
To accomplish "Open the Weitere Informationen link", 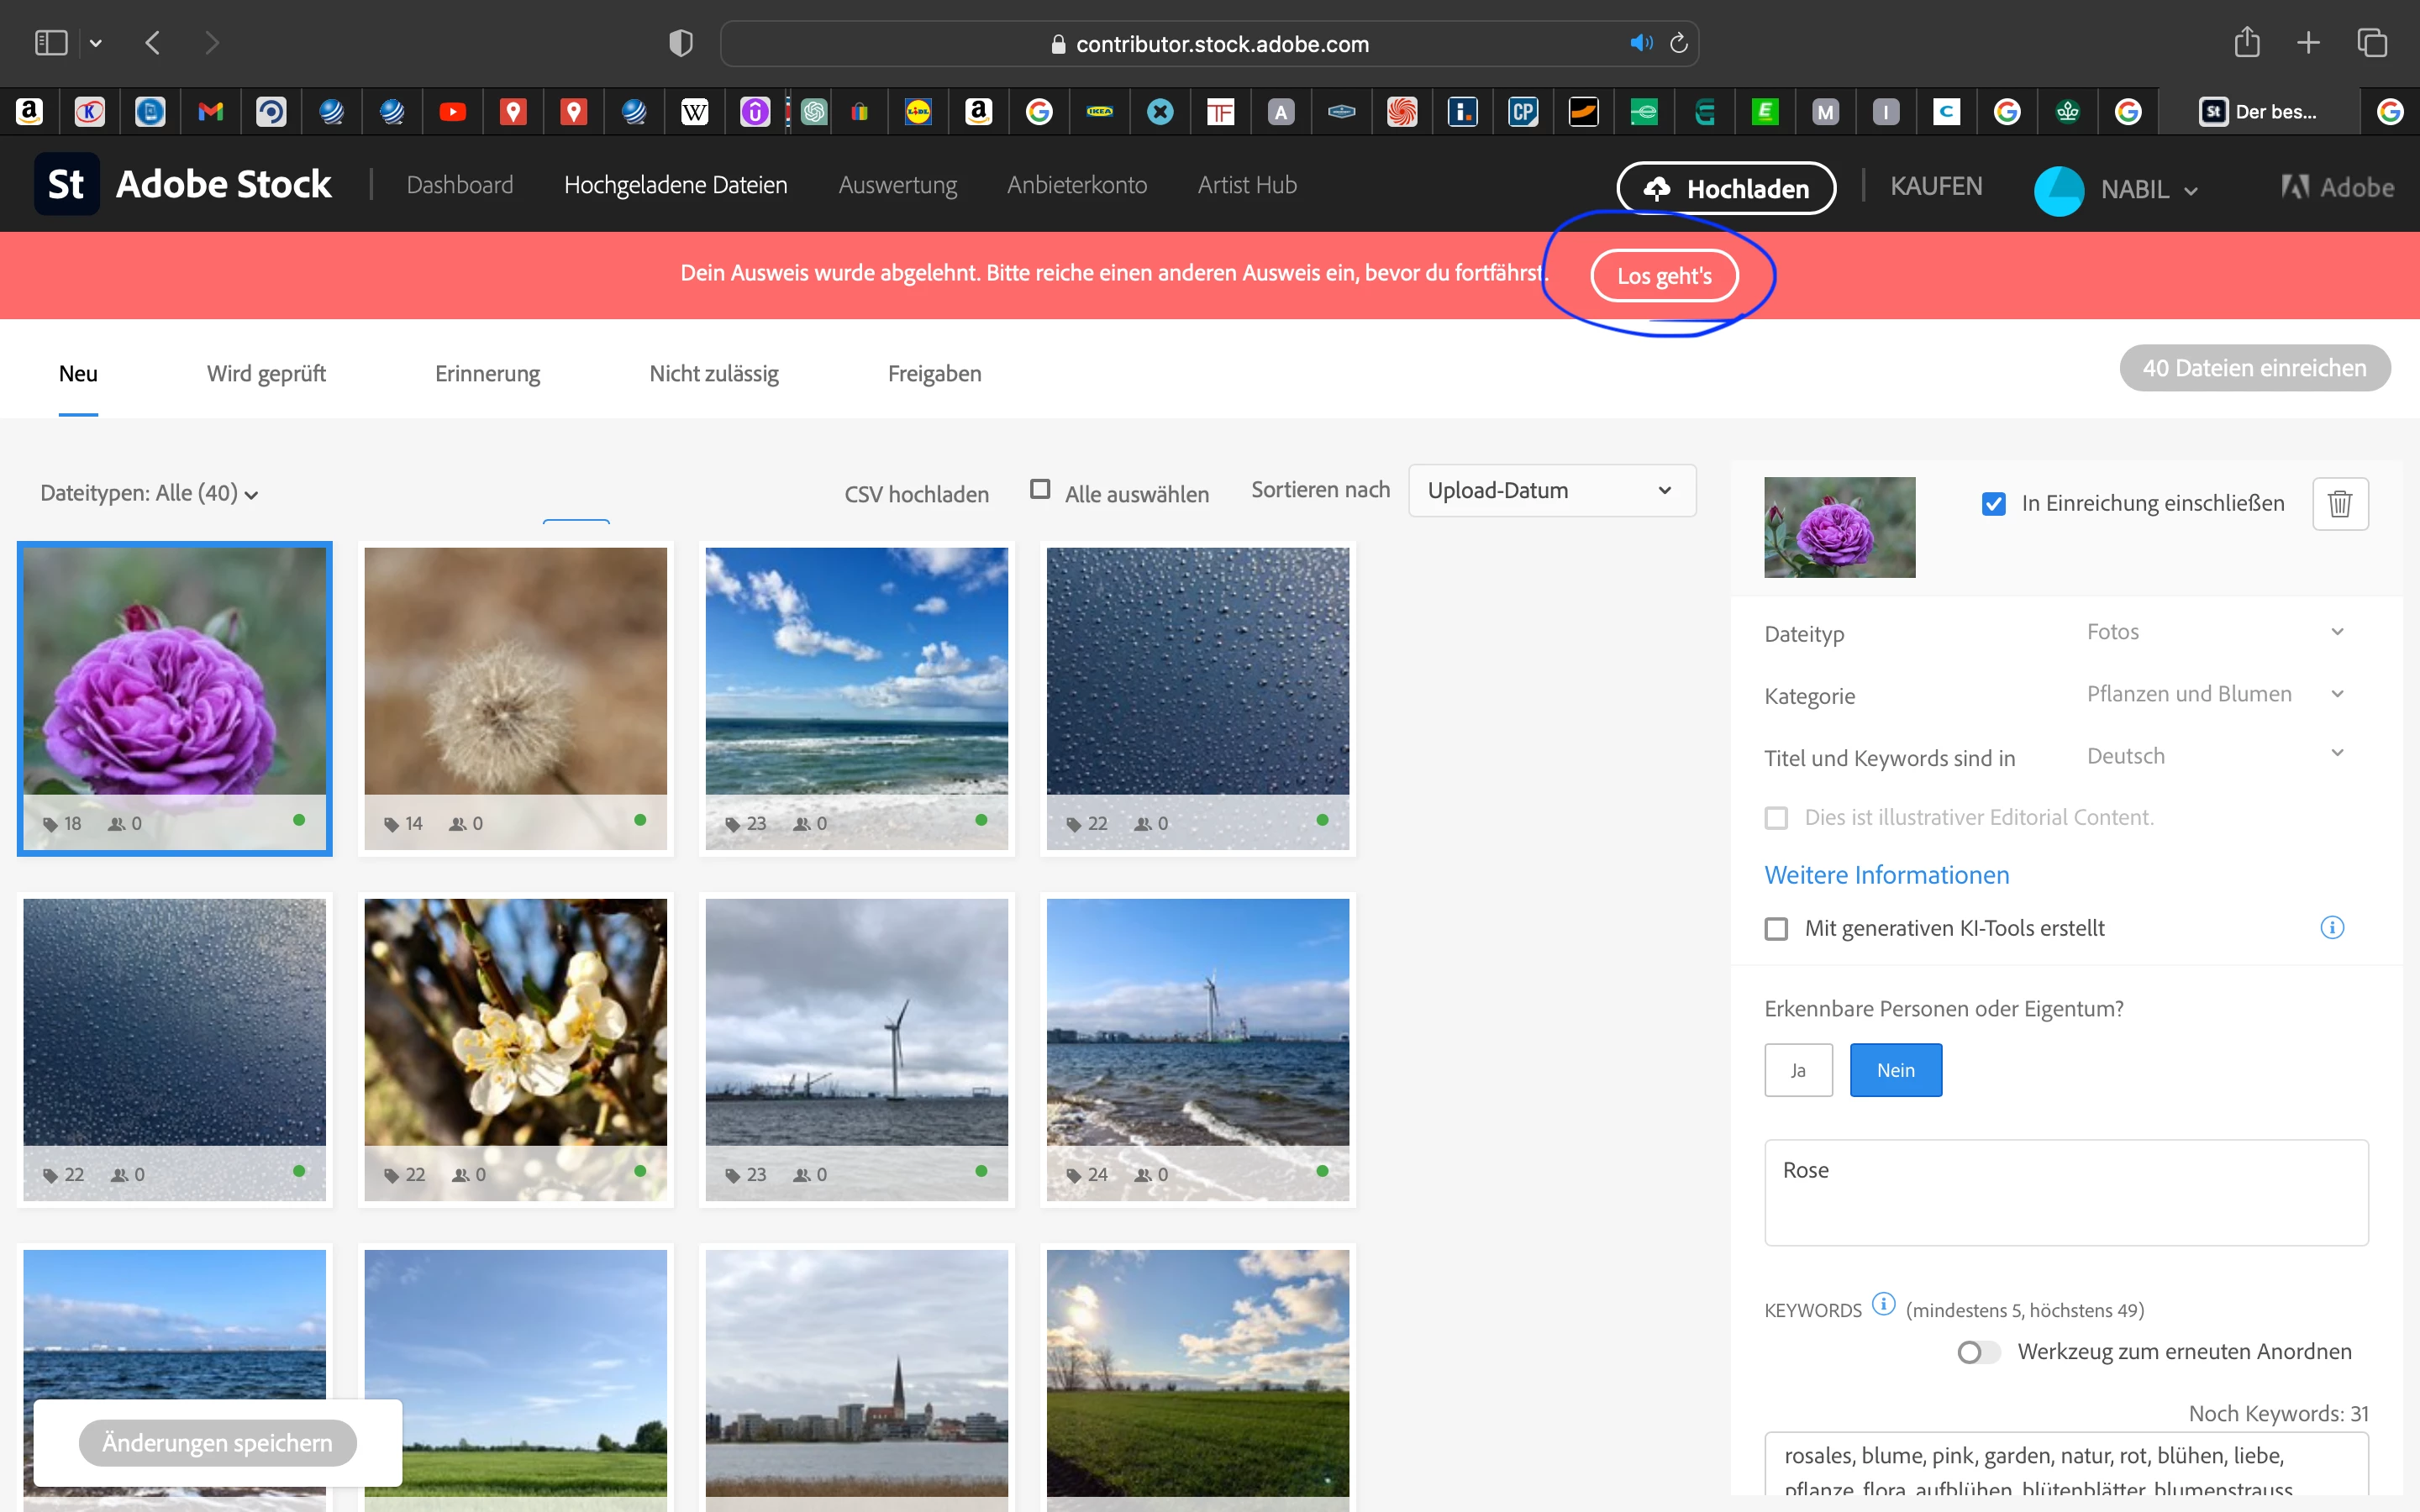I will (x=1886, y=875).
